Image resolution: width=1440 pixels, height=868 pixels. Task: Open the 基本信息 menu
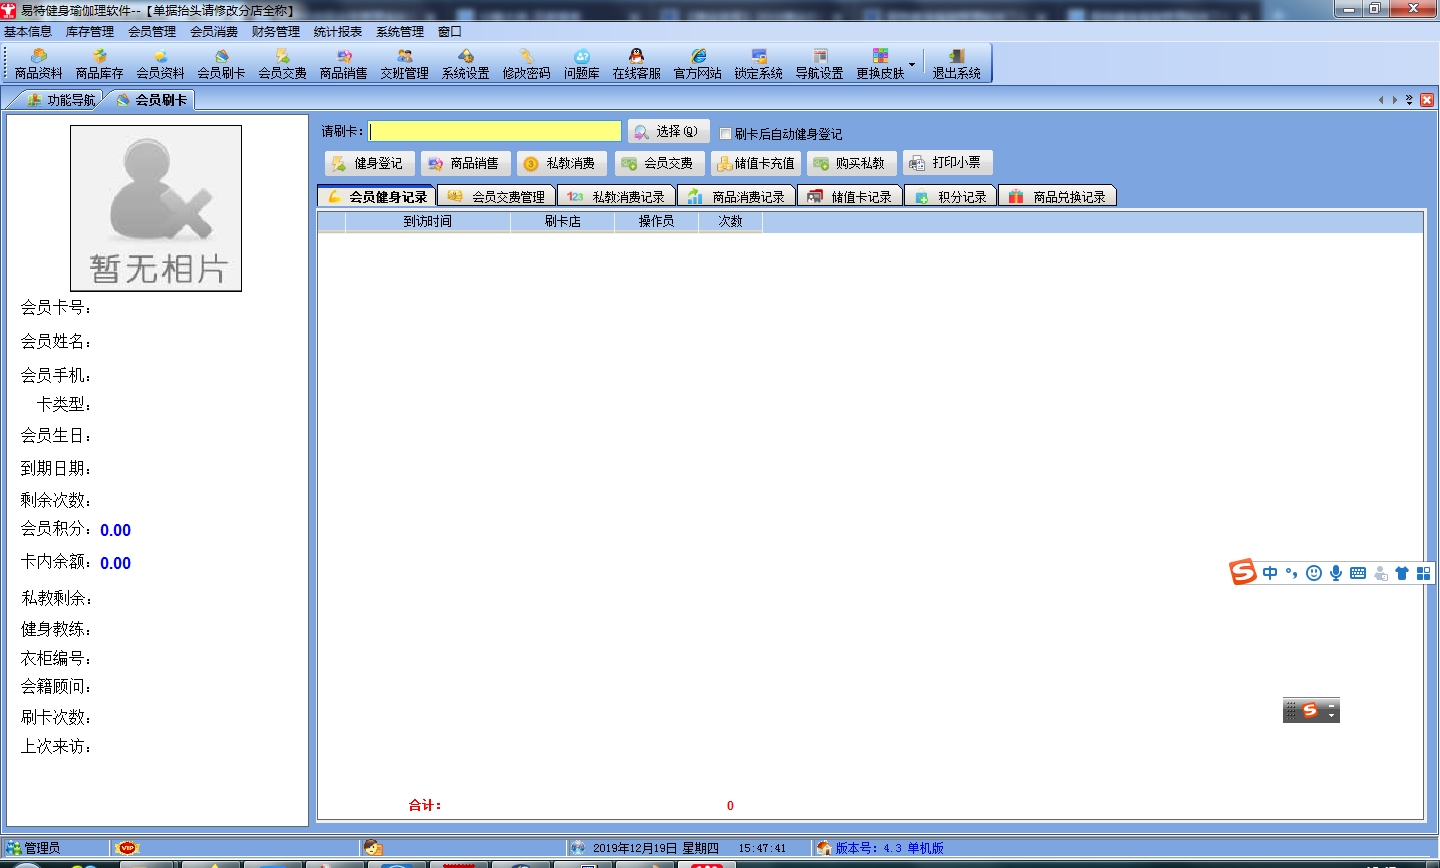tap(28, 32)
